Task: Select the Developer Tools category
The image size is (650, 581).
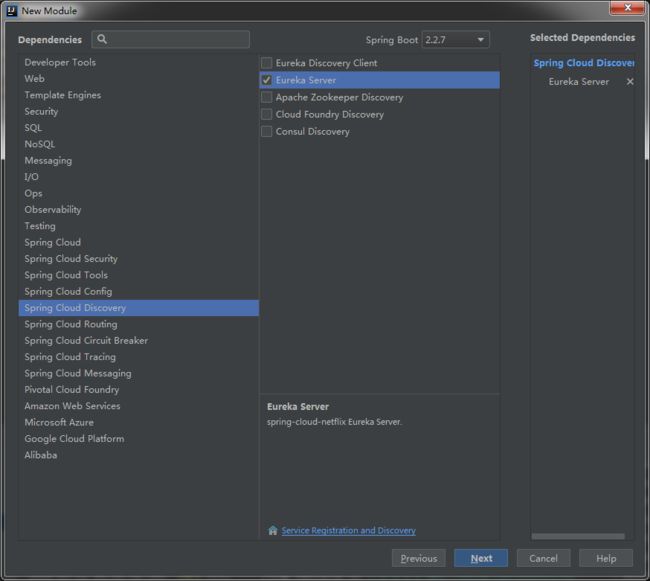Action: click(139, 62)
